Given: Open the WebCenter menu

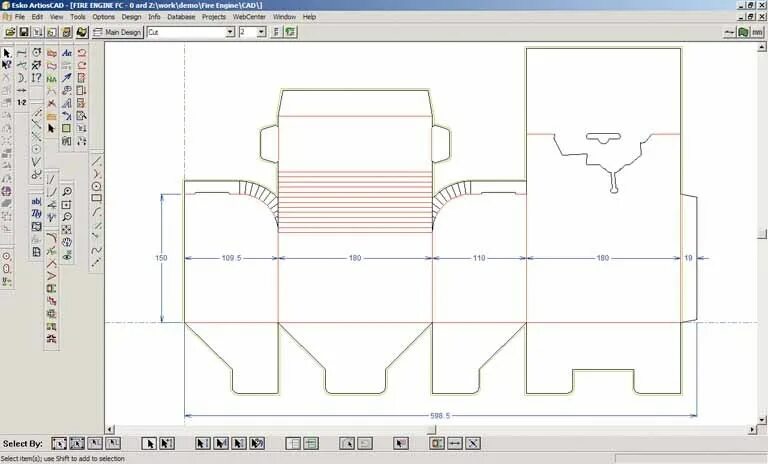Looking at the screenshot, I should 249,17.
